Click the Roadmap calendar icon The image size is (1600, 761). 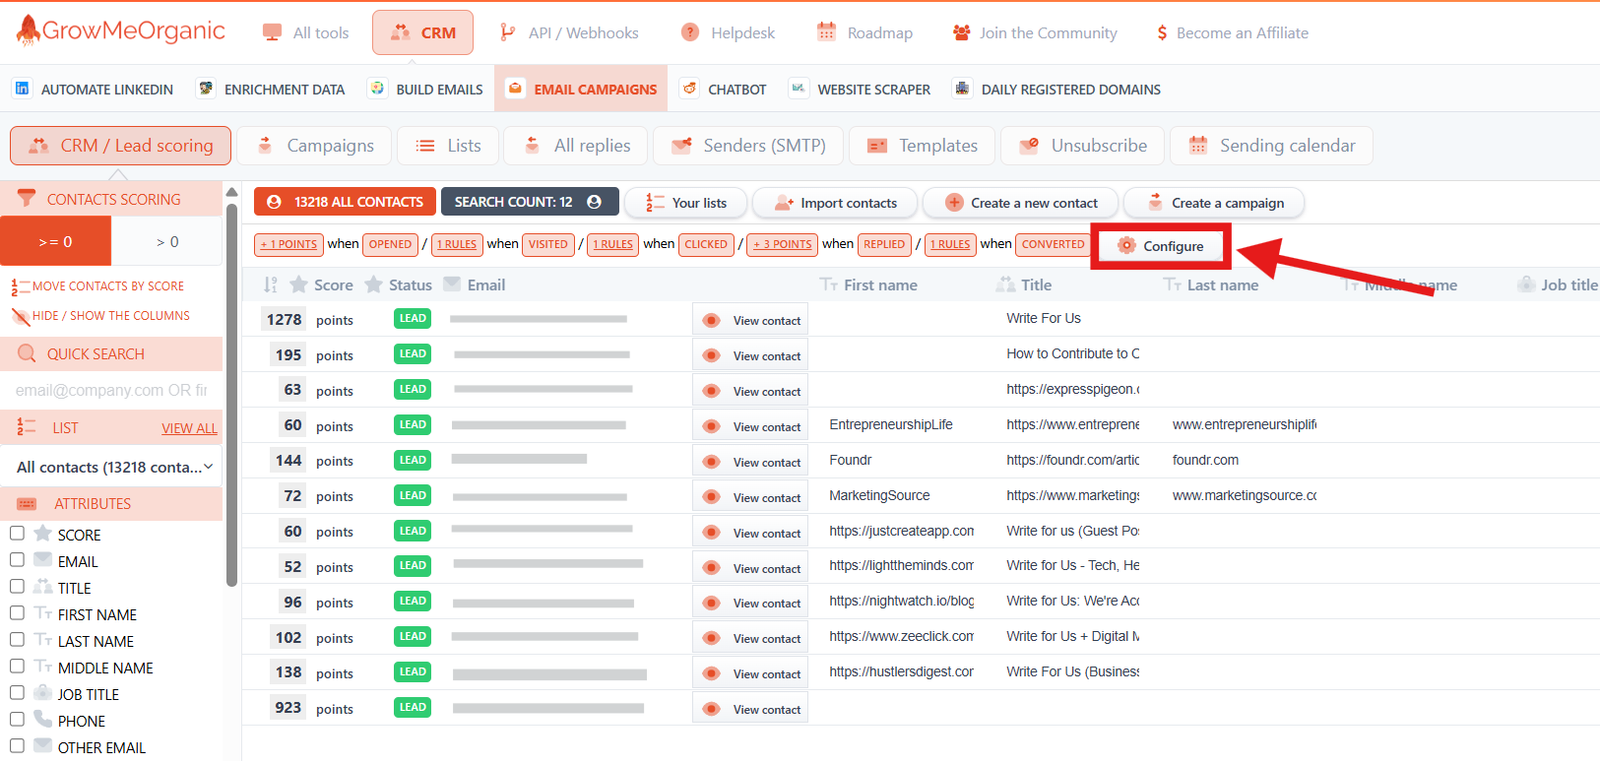point(826,32)
